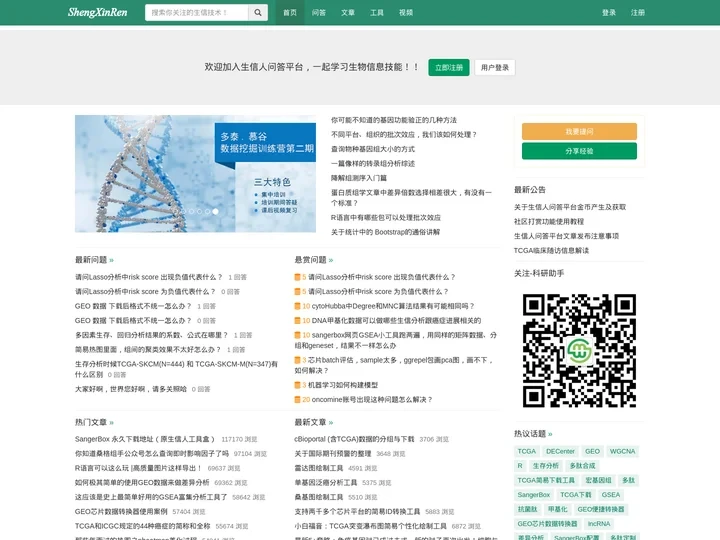The width and height of the screenshot is (720, 540).
Task: Open article 关于国际期刊预警的整理
Action: coord(332,454)
